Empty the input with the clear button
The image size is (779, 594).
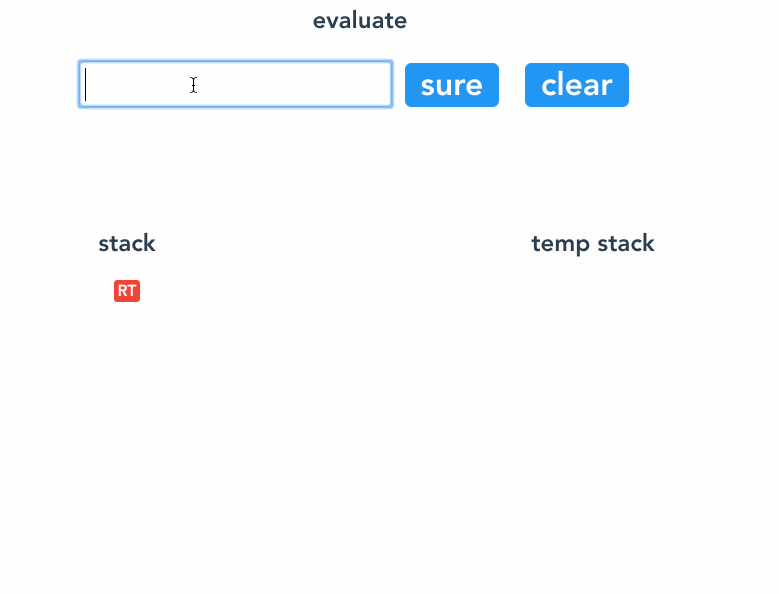point(577,85)
